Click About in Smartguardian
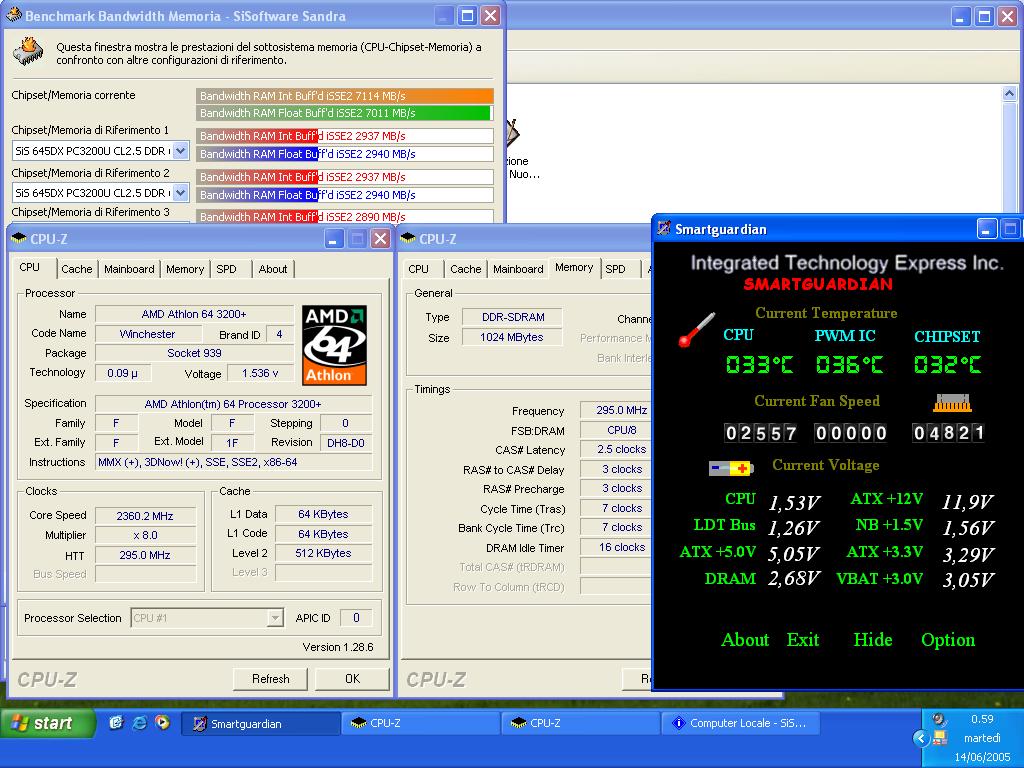The width and height of the screenshot is (1024, 768). (x=744, y=639)
